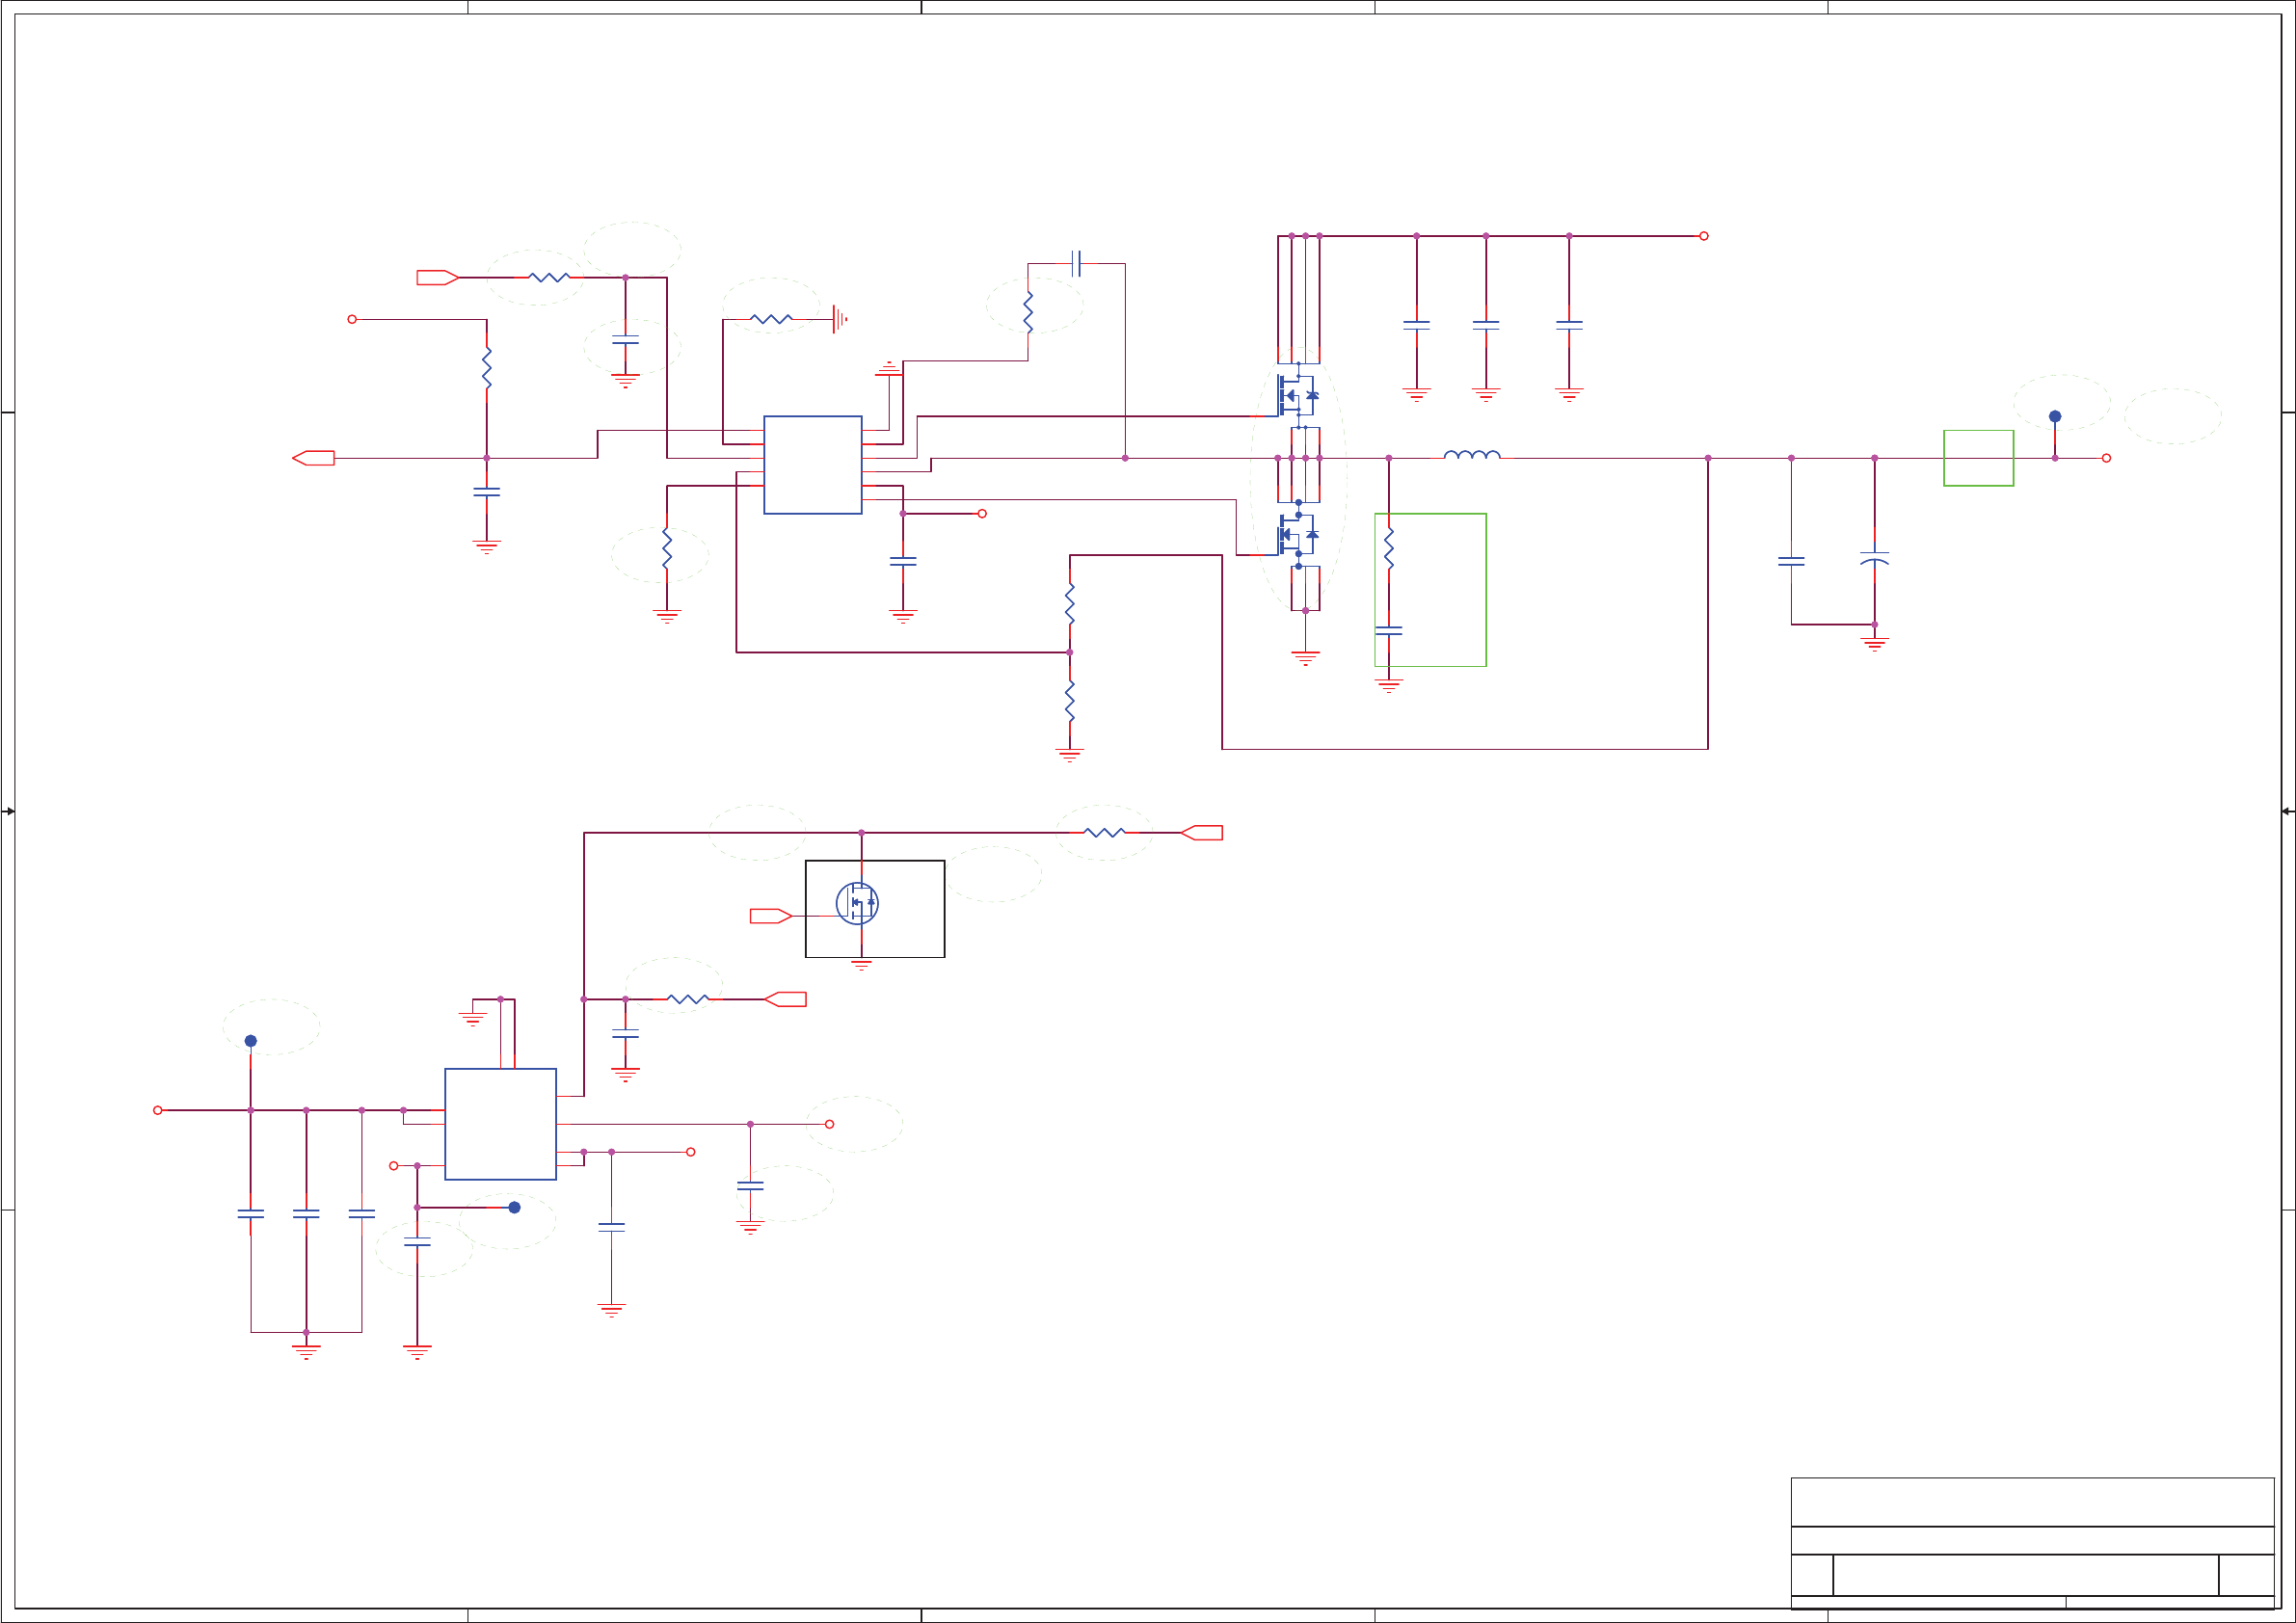
Task: Select the capacitor inside large green box
Action: point(1388,630)
